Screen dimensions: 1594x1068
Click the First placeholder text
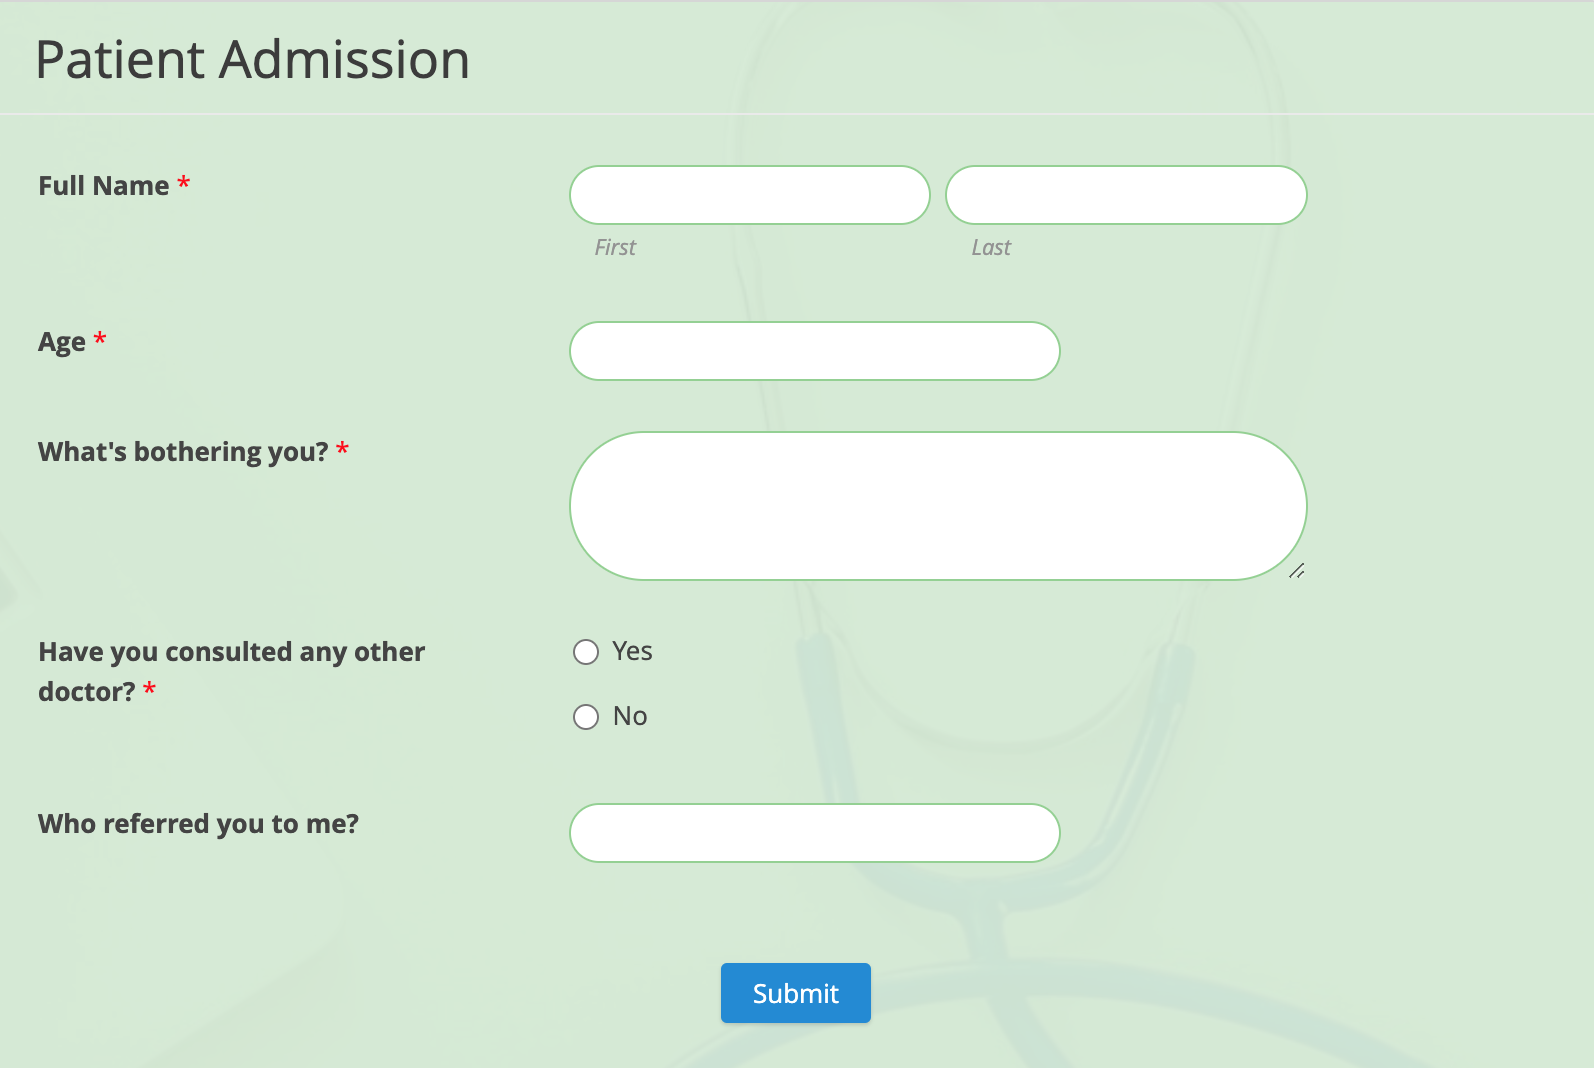(x=614, y=247)
